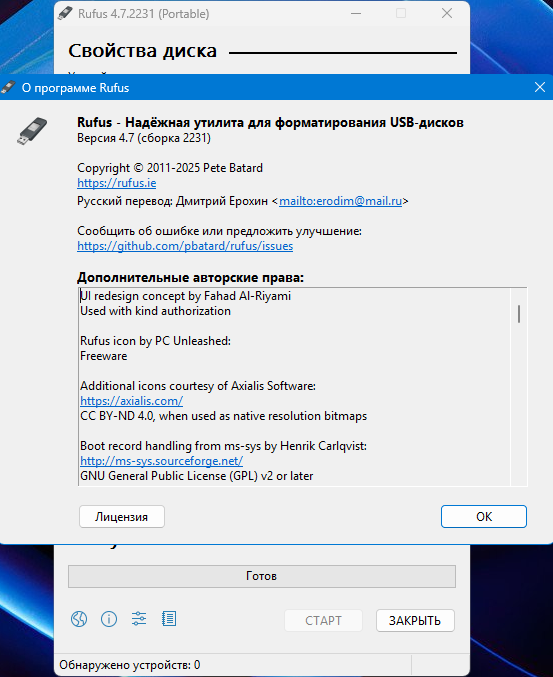
Task: Open advanced settings sliders icon in Rufus
Action: [x=139, y=620]
